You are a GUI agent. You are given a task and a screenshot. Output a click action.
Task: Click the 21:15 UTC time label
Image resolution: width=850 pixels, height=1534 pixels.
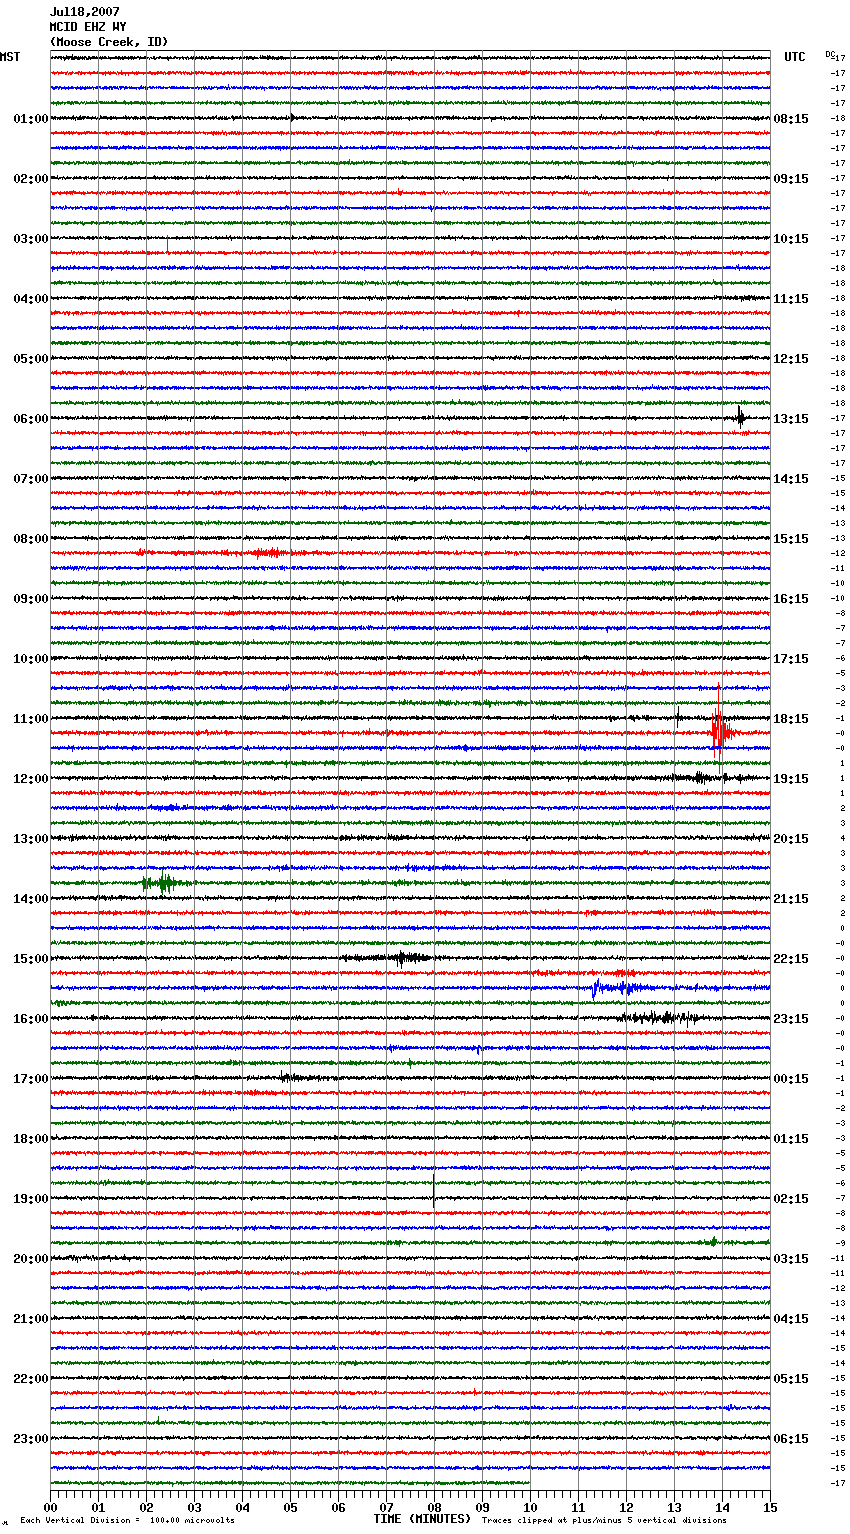pyautogui.click(x=791, y=899)
